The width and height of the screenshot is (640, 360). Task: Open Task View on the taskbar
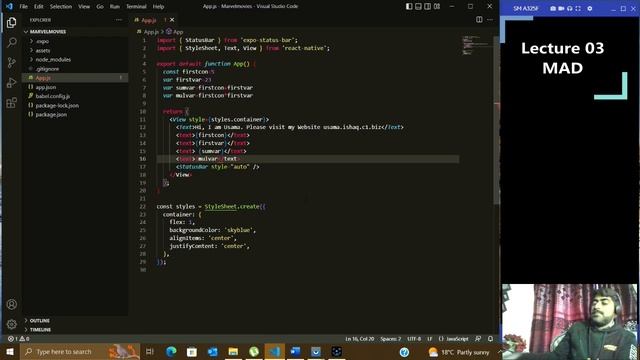pos(150,351)
